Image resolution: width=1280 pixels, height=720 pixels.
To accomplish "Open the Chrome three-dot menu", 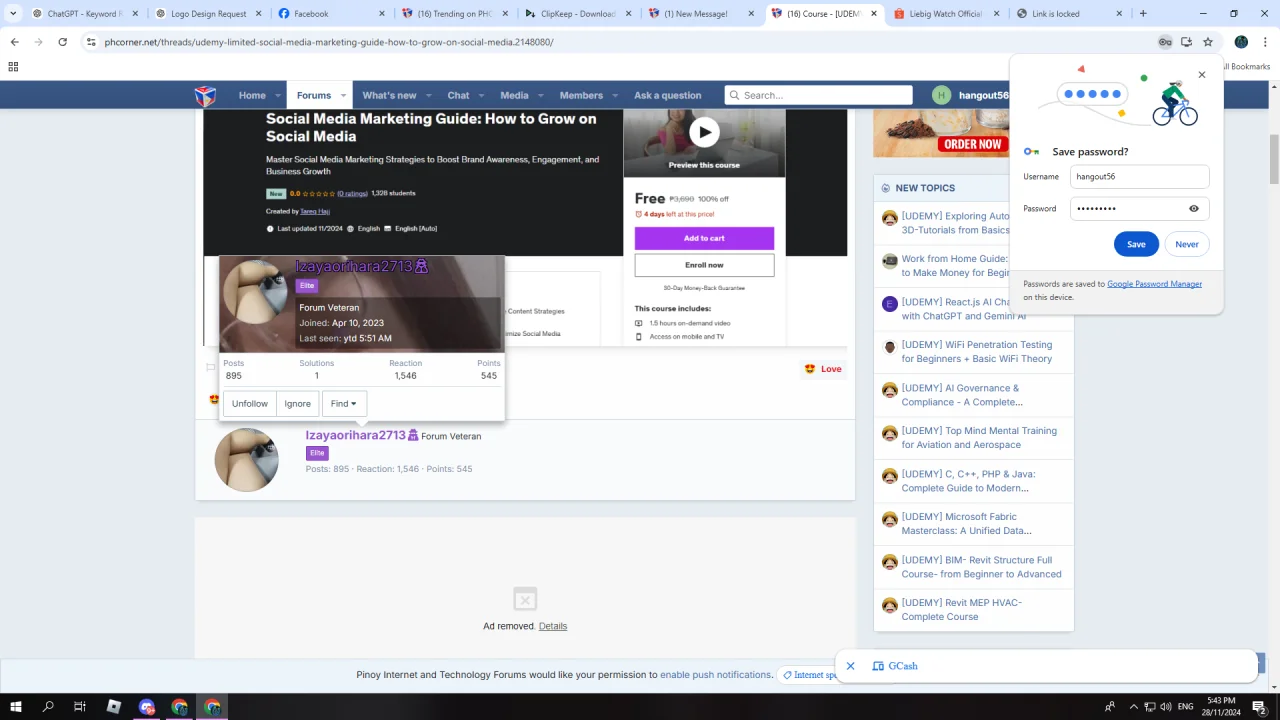I will (x=1265, y=42).
